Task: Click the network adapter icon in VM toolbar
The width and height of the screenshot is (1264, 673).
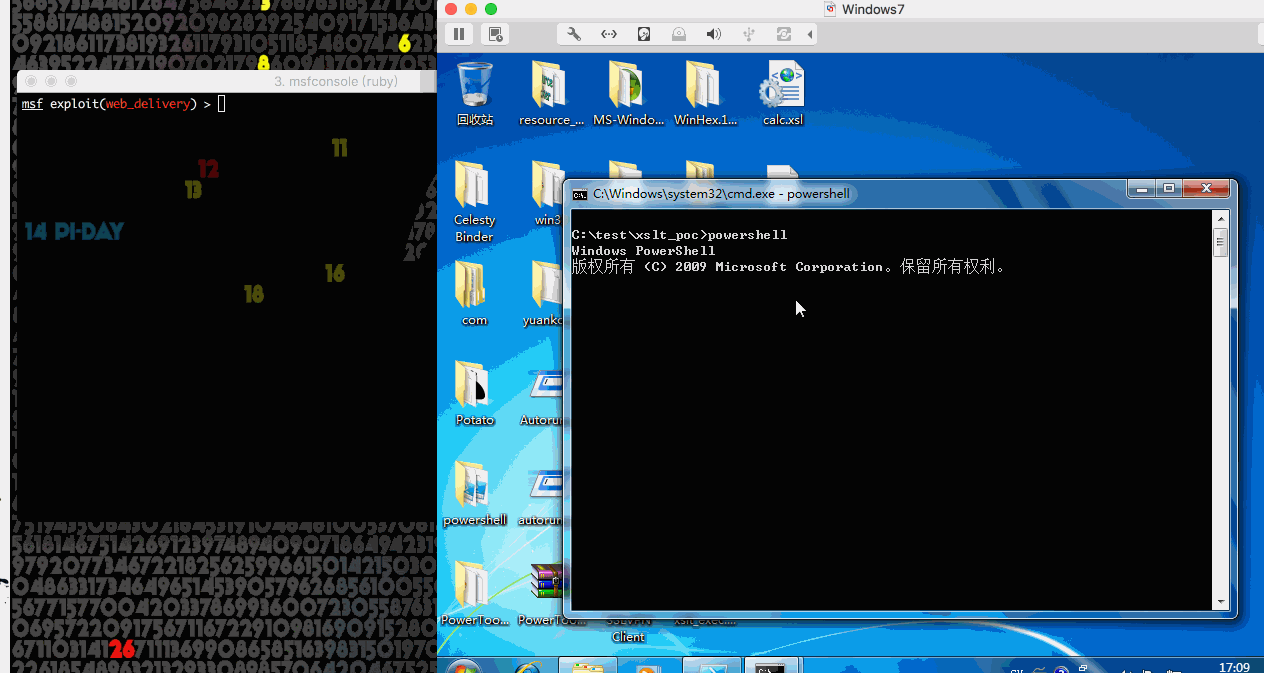Action: (x=609, y=34)
